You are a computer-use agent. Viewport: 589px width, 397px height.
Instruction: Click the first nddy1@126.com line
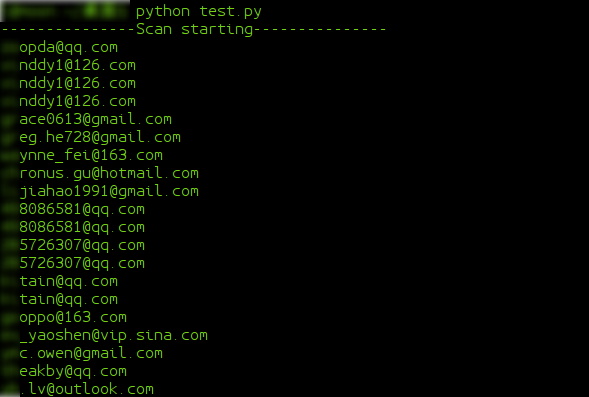coord(77,65)
